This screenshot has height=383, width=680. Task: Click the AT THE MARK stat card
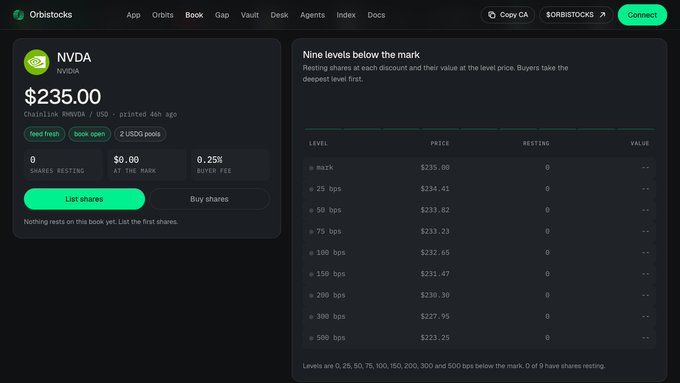[x=147, y=164]
